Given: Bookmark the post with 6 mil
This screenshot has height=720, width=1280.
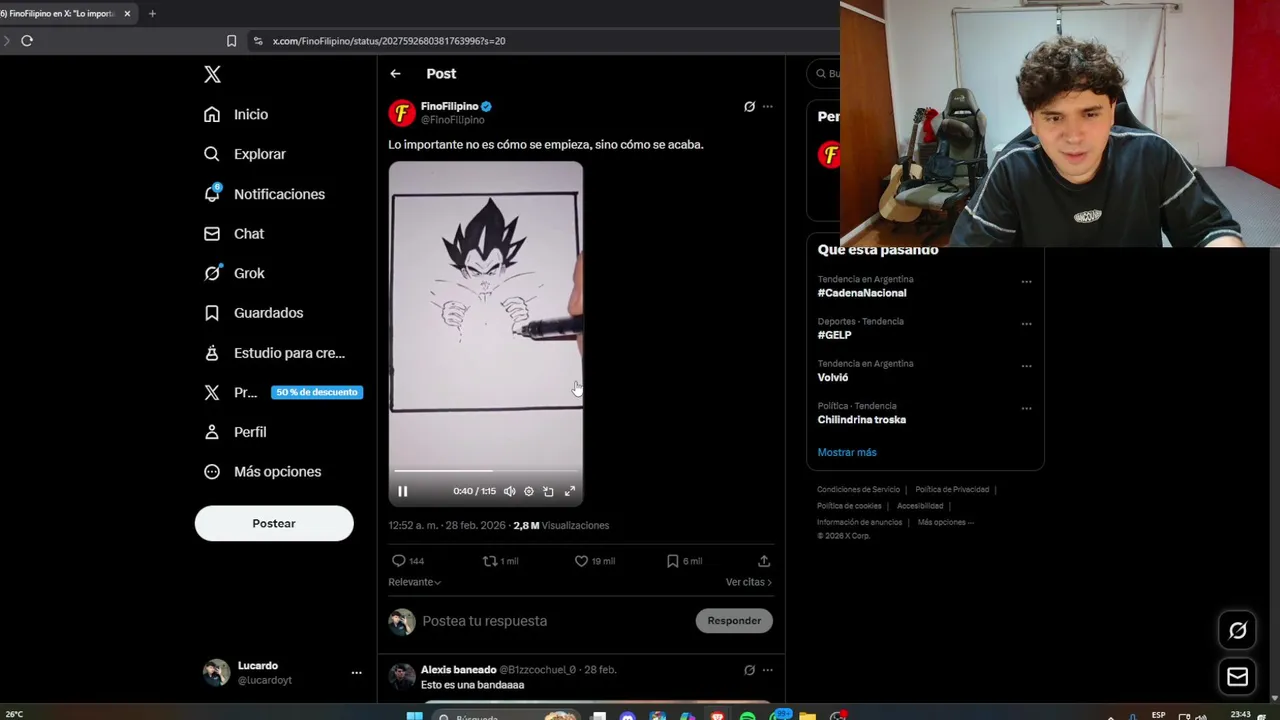Looking at the screenshot, I should [x=673, y=561].
